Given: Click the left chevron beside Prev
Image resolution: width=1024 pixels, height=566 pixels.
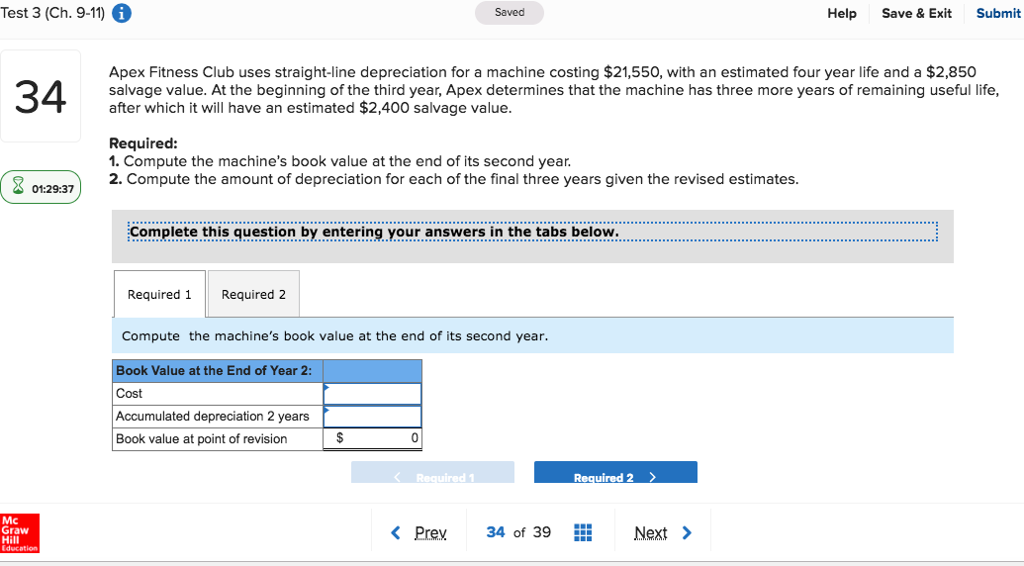Looking at the screenshot, I should tap(397, 532).
